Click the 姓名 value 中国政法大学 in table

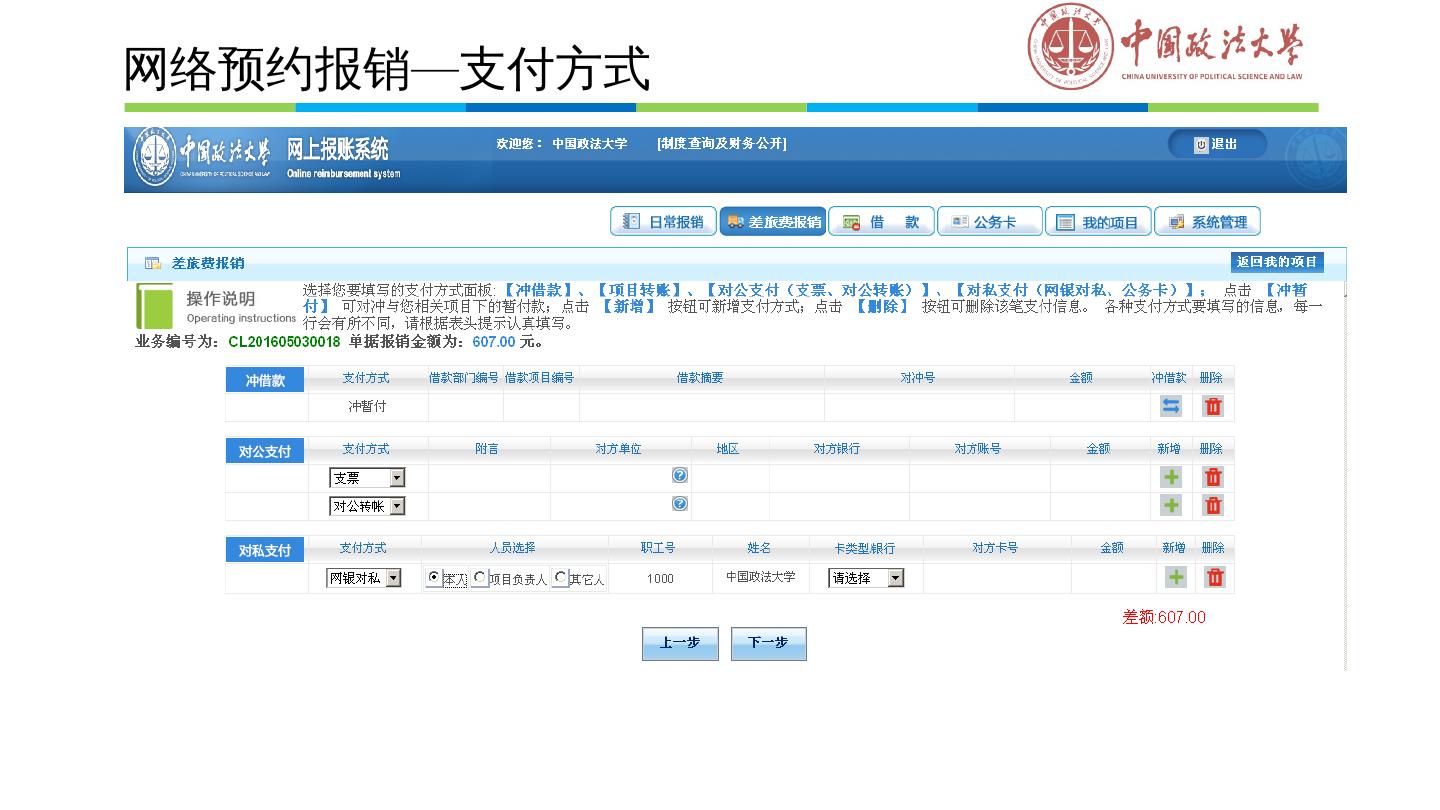click(761, 577)
